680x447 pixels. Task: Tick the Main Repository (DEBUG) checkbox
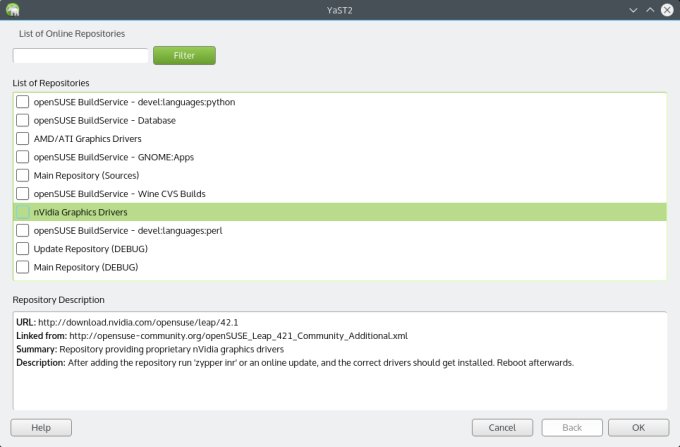pyautogui.click(x=23, y=267)
